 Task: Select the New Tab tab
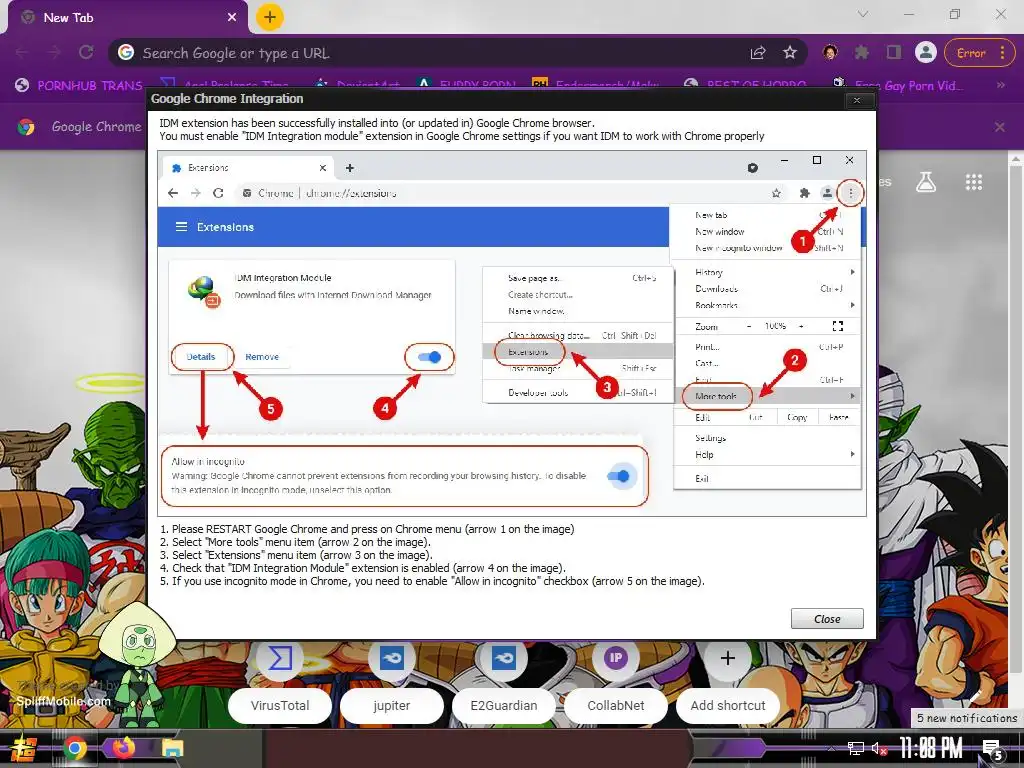click(x=127, y=18)
